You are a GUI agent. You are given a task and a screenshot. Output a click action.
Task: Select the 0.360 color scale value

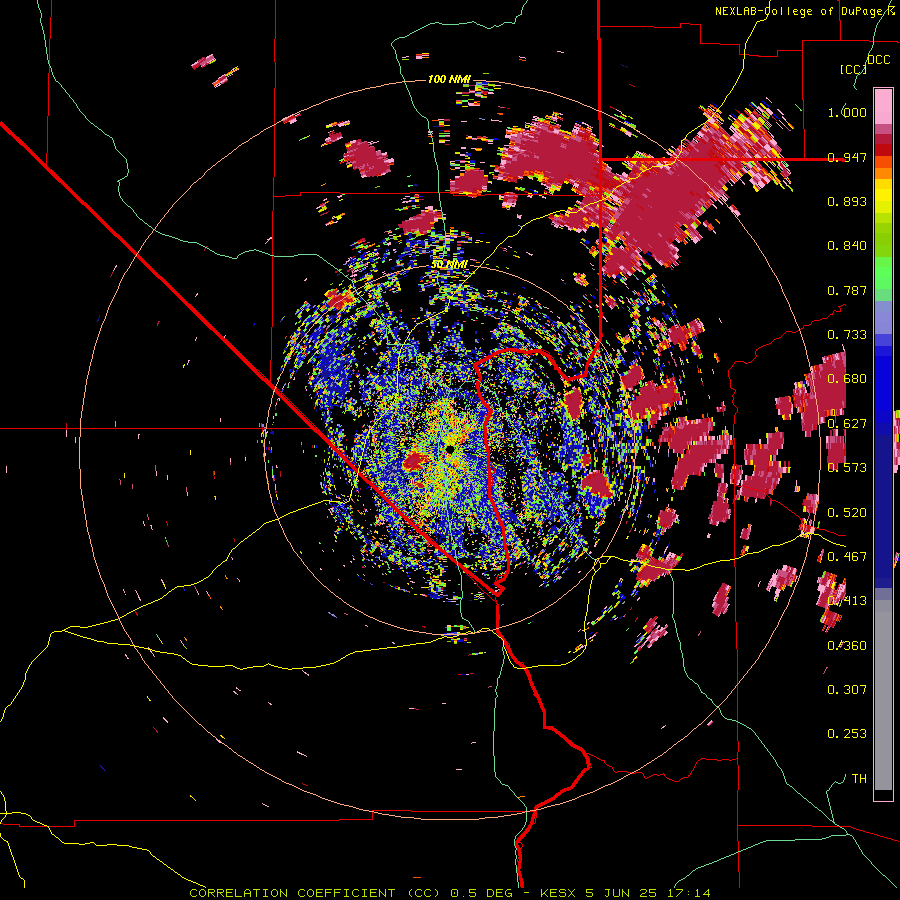point(847,645)
